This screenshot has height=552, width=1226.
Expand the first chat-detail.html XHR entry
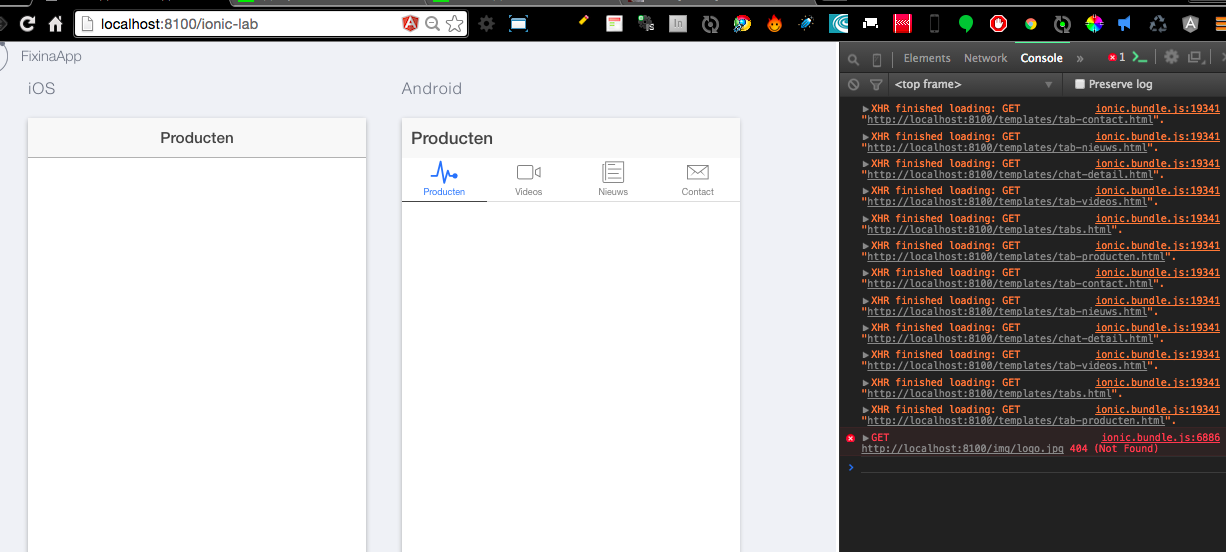click(x=866, y=164)
